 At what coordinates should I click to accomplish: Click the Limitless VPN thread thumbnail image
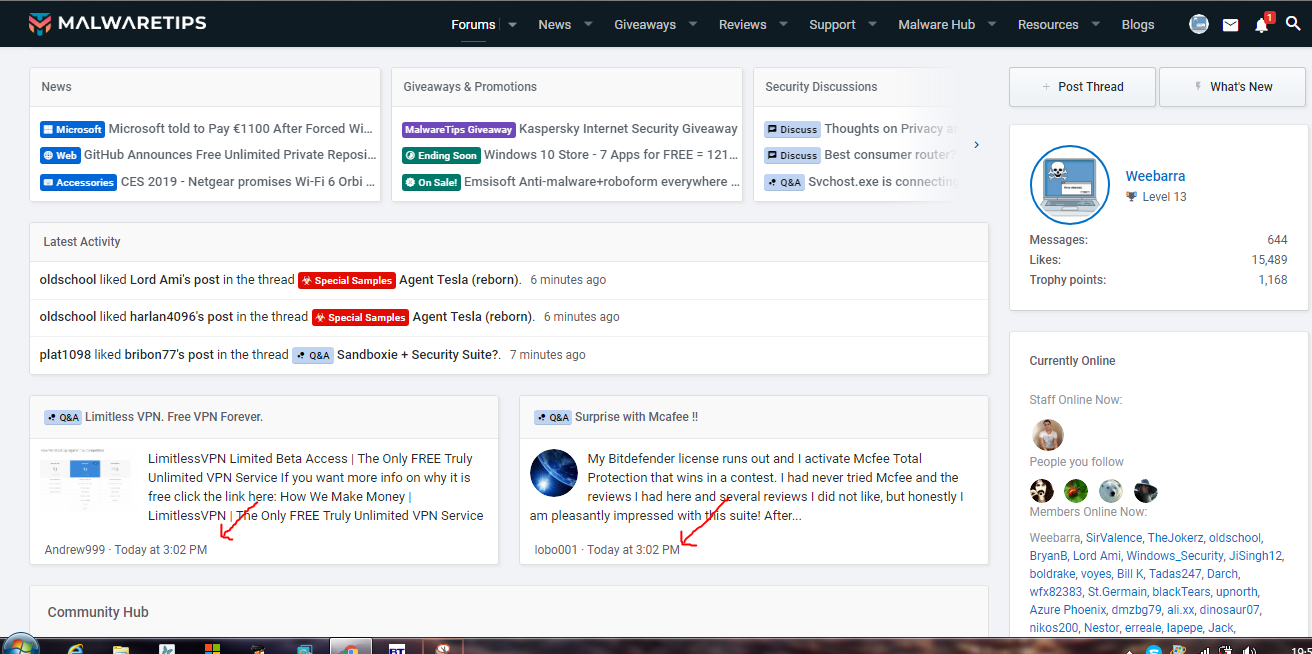(86, 478)
